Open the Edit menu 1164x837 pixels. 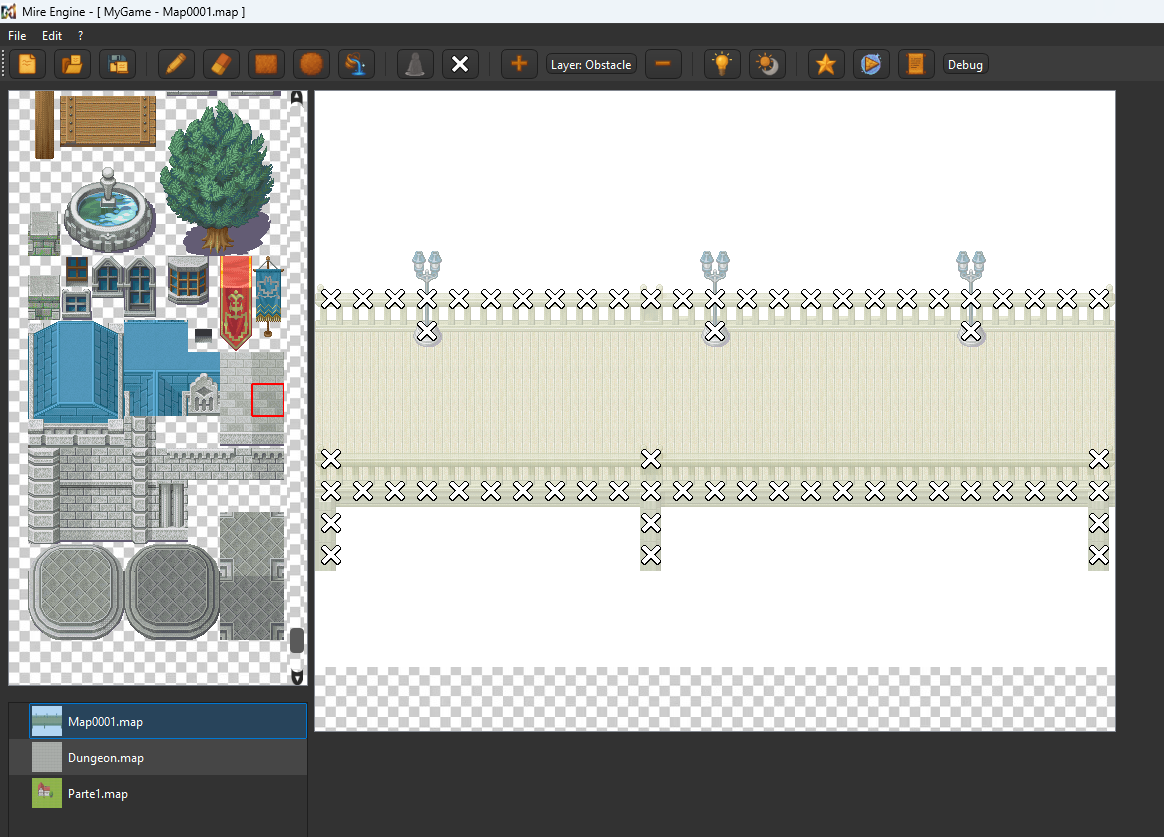(52, 36)
